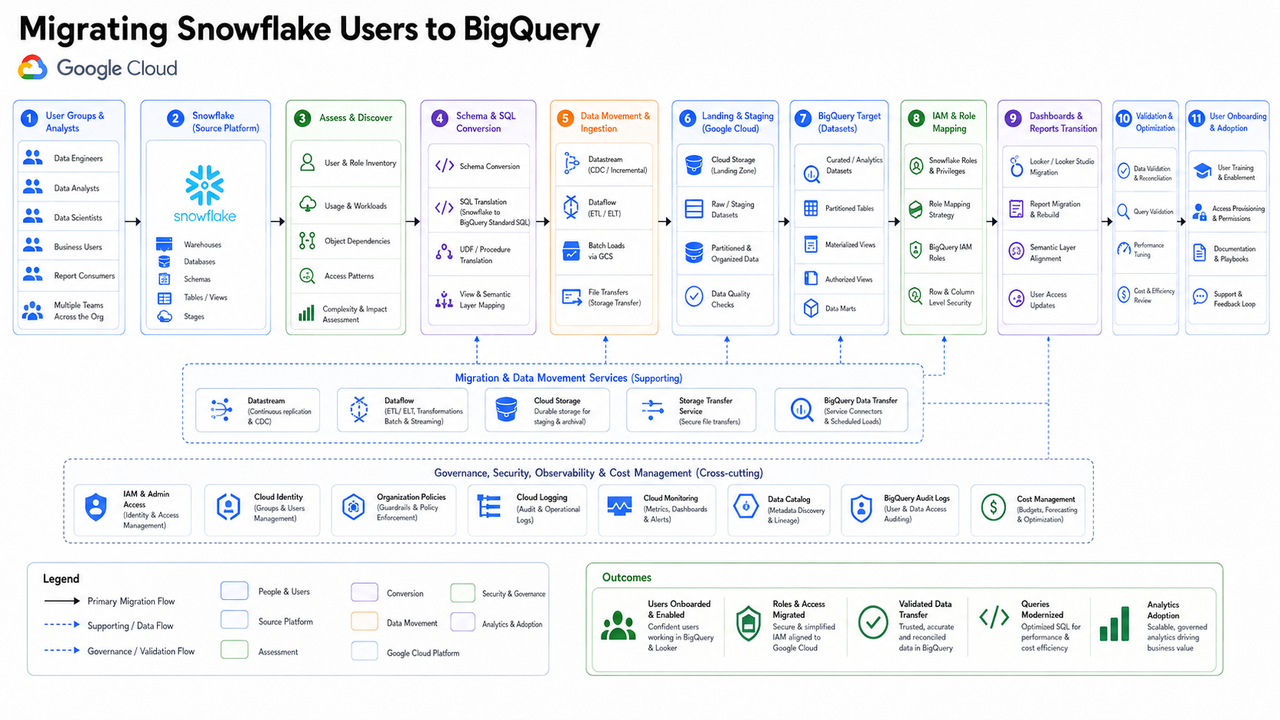This screenshot has height=720, width=1280.
Task: Click the Google Cloud Platform legend swatch
Action: (x=364, y=651)
